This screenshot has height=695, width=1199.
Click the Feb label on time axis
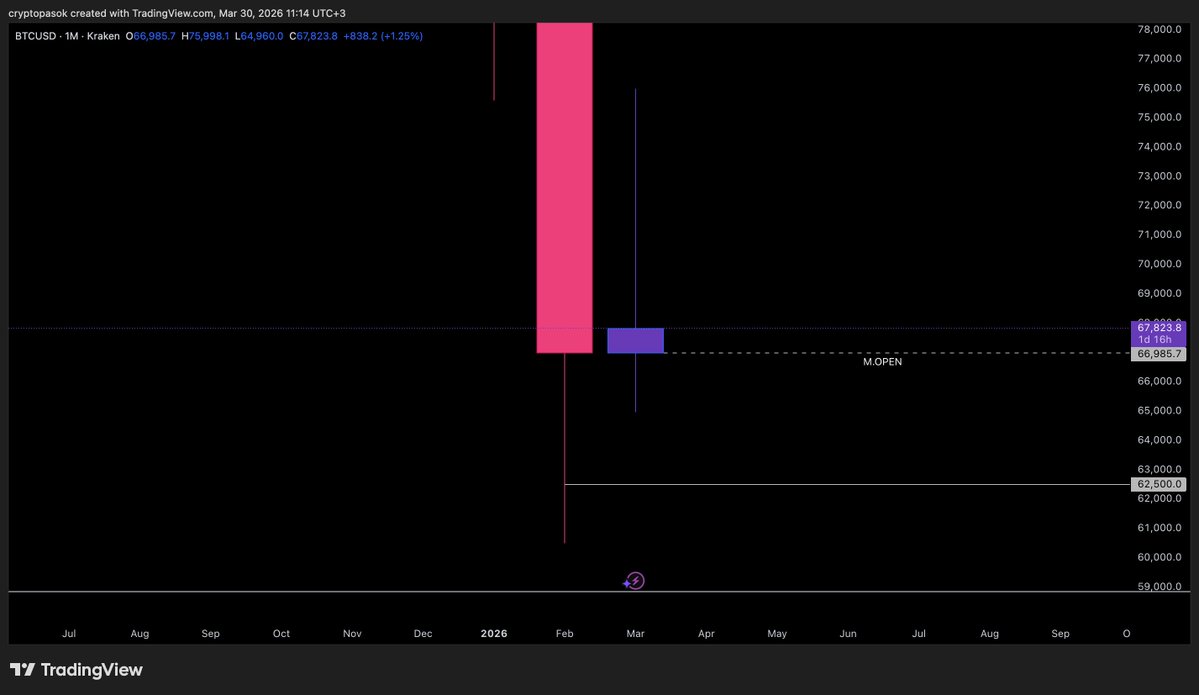click(564, 633)
